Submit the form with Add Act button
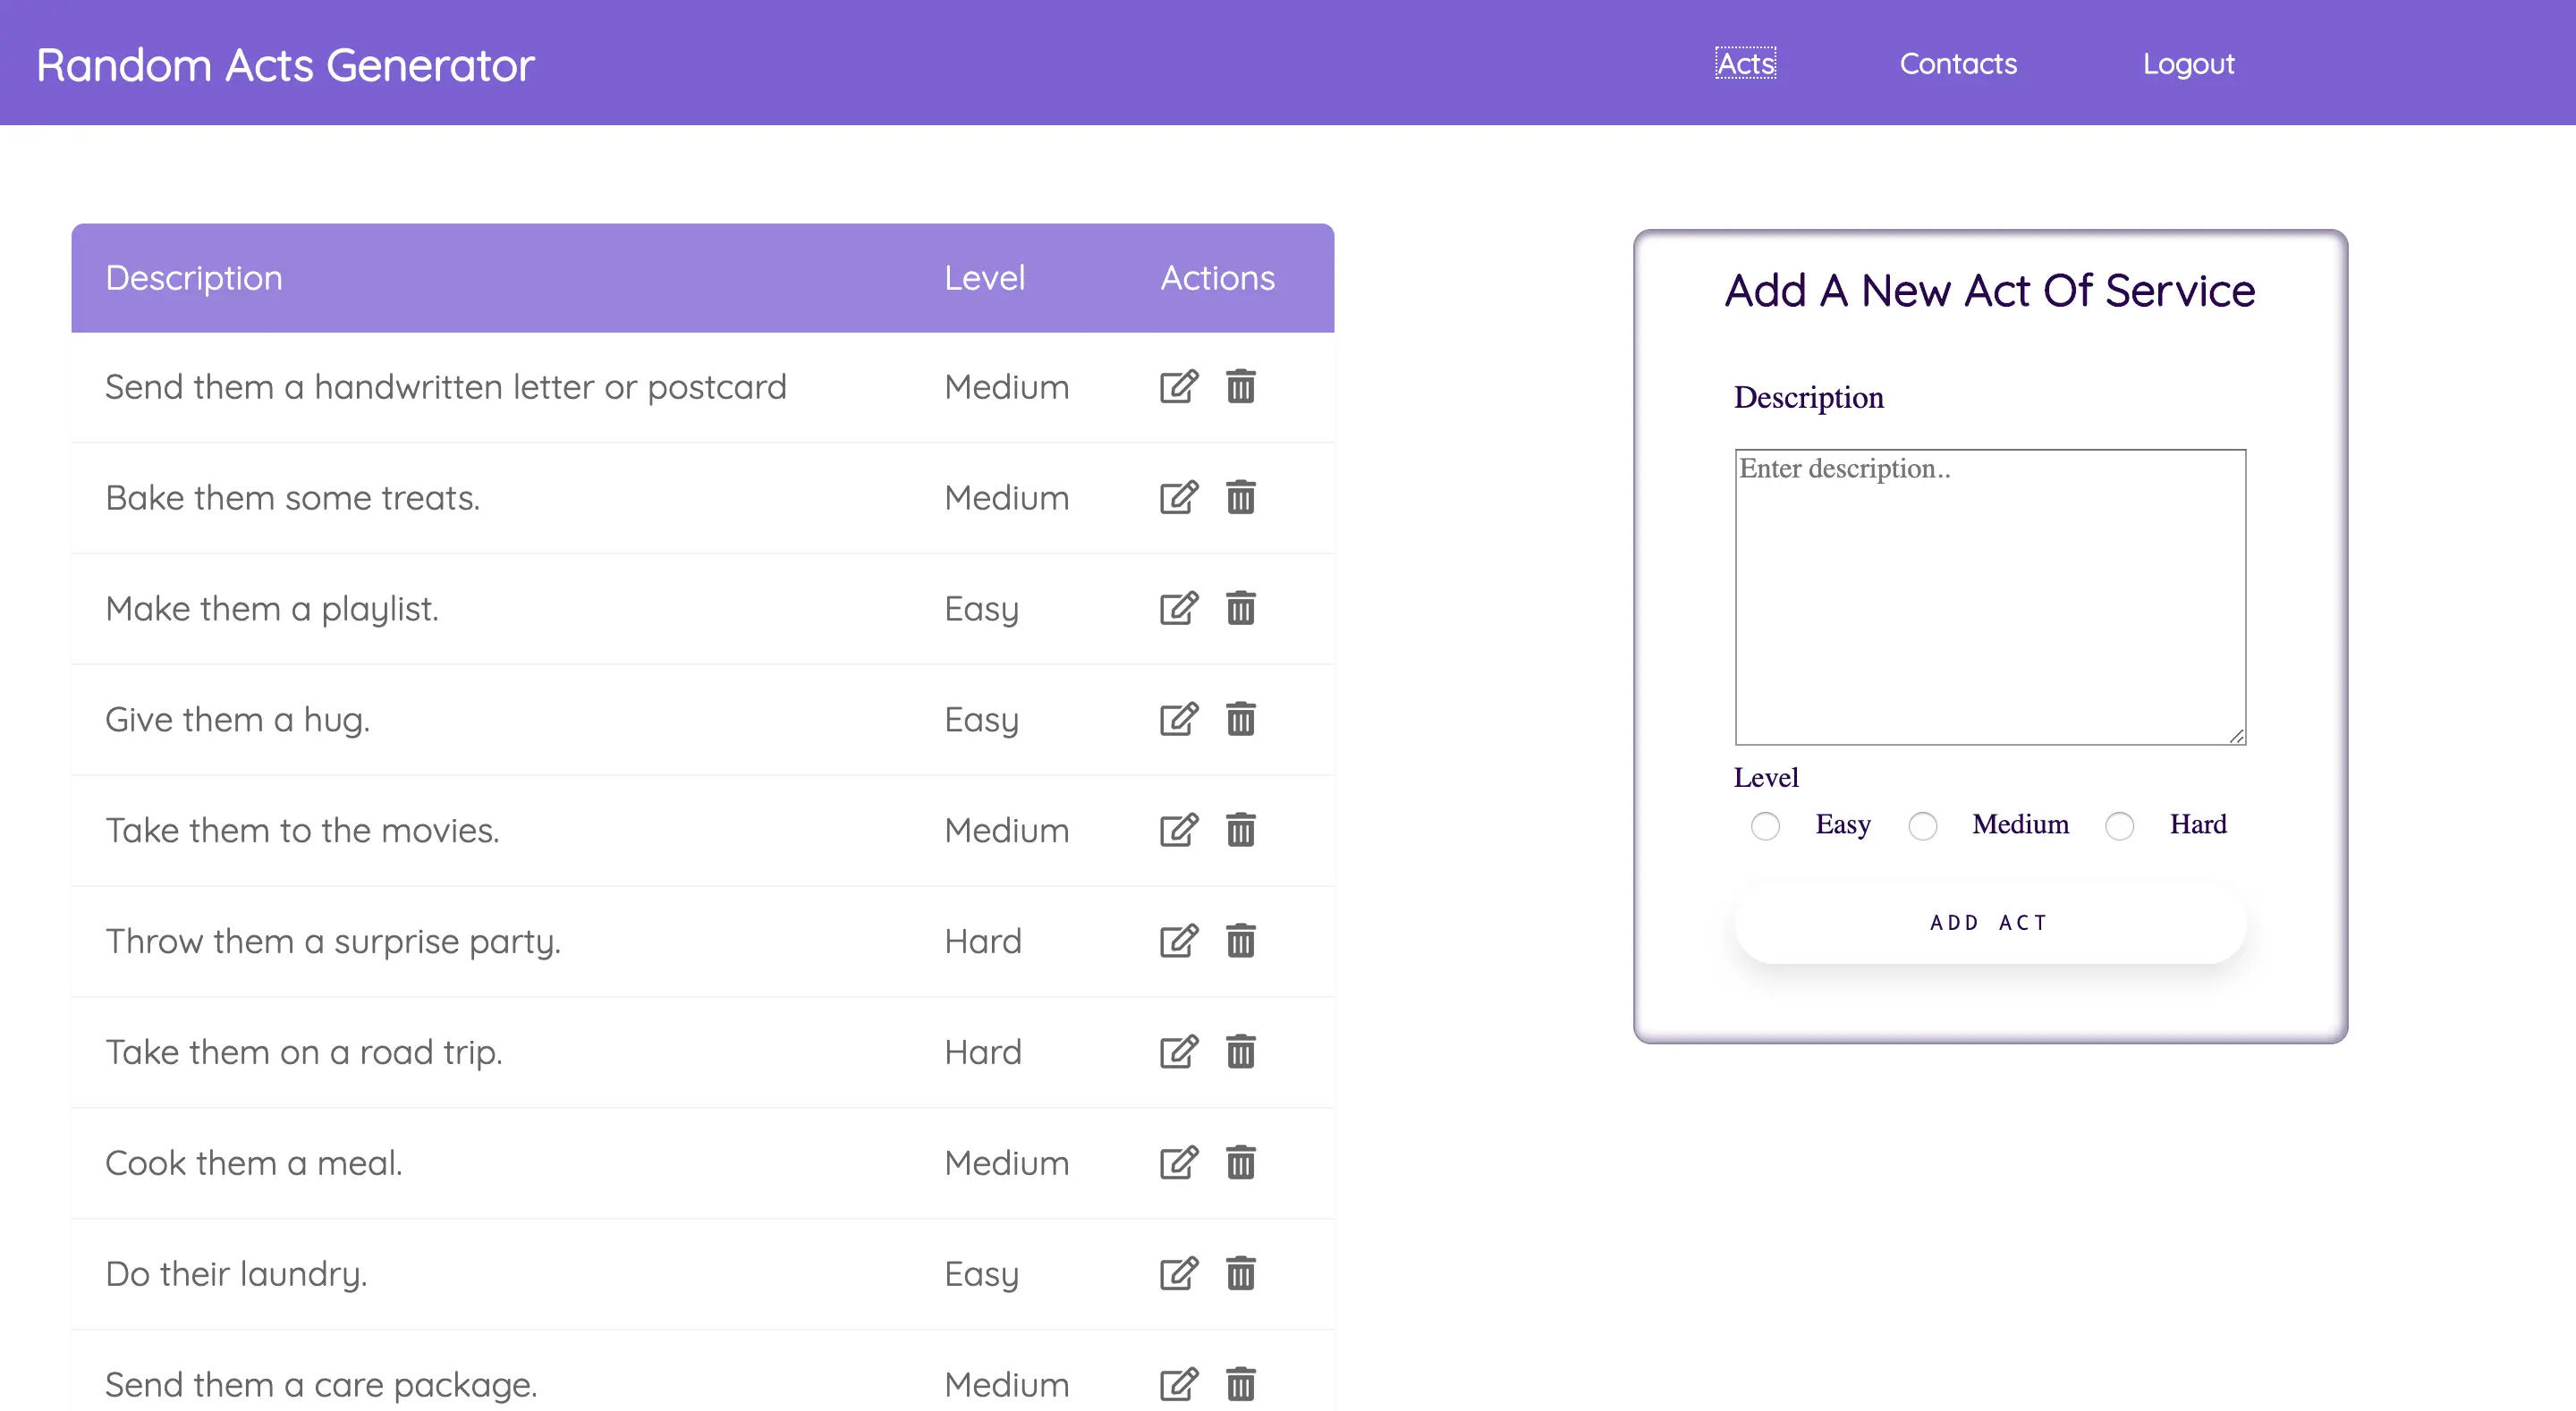The image size is (2576, 1411). 1990,923
